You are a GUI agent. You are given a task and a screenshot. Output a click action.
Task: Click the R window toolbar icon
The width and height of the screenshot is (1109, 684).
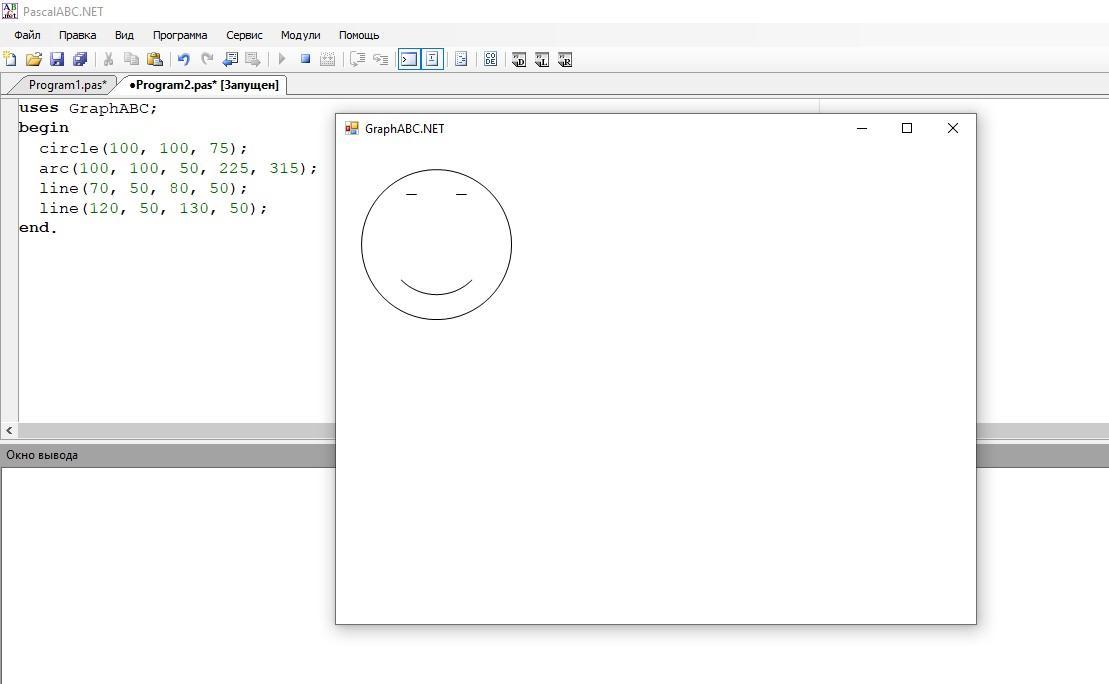coord(565,60)
